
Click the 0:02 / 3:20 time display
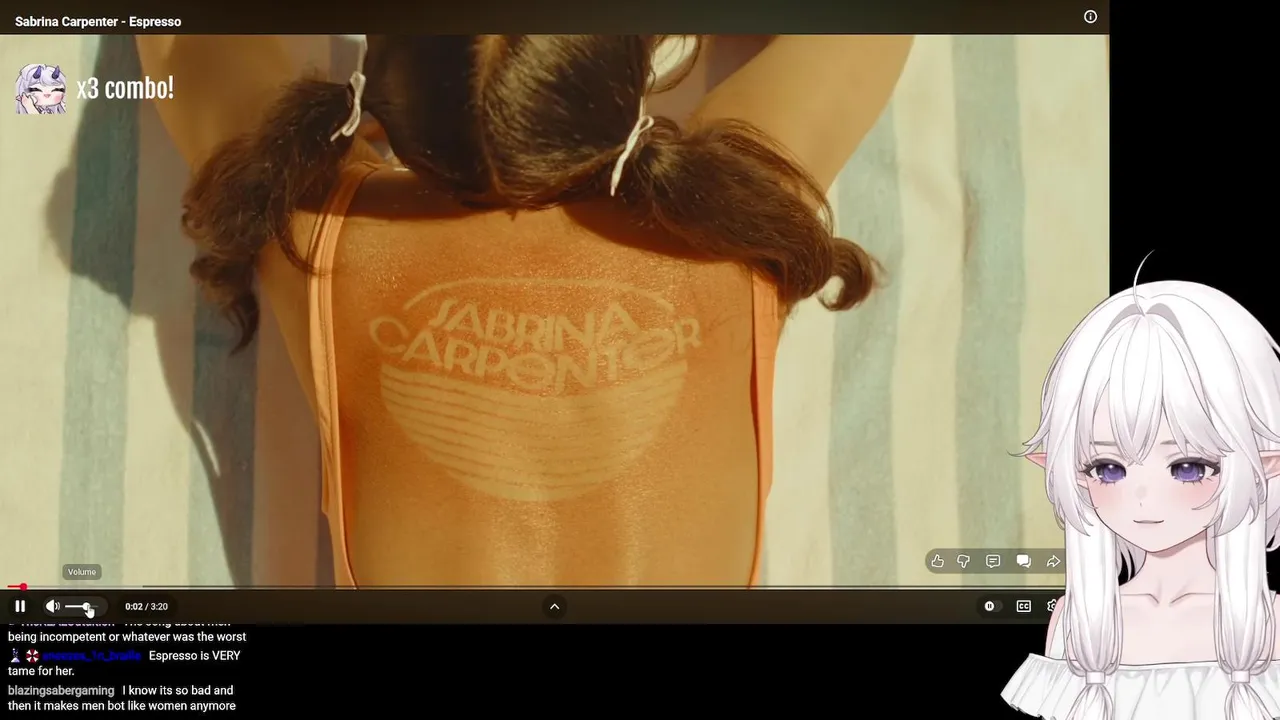pyautogui.click(x=146, y=606)
